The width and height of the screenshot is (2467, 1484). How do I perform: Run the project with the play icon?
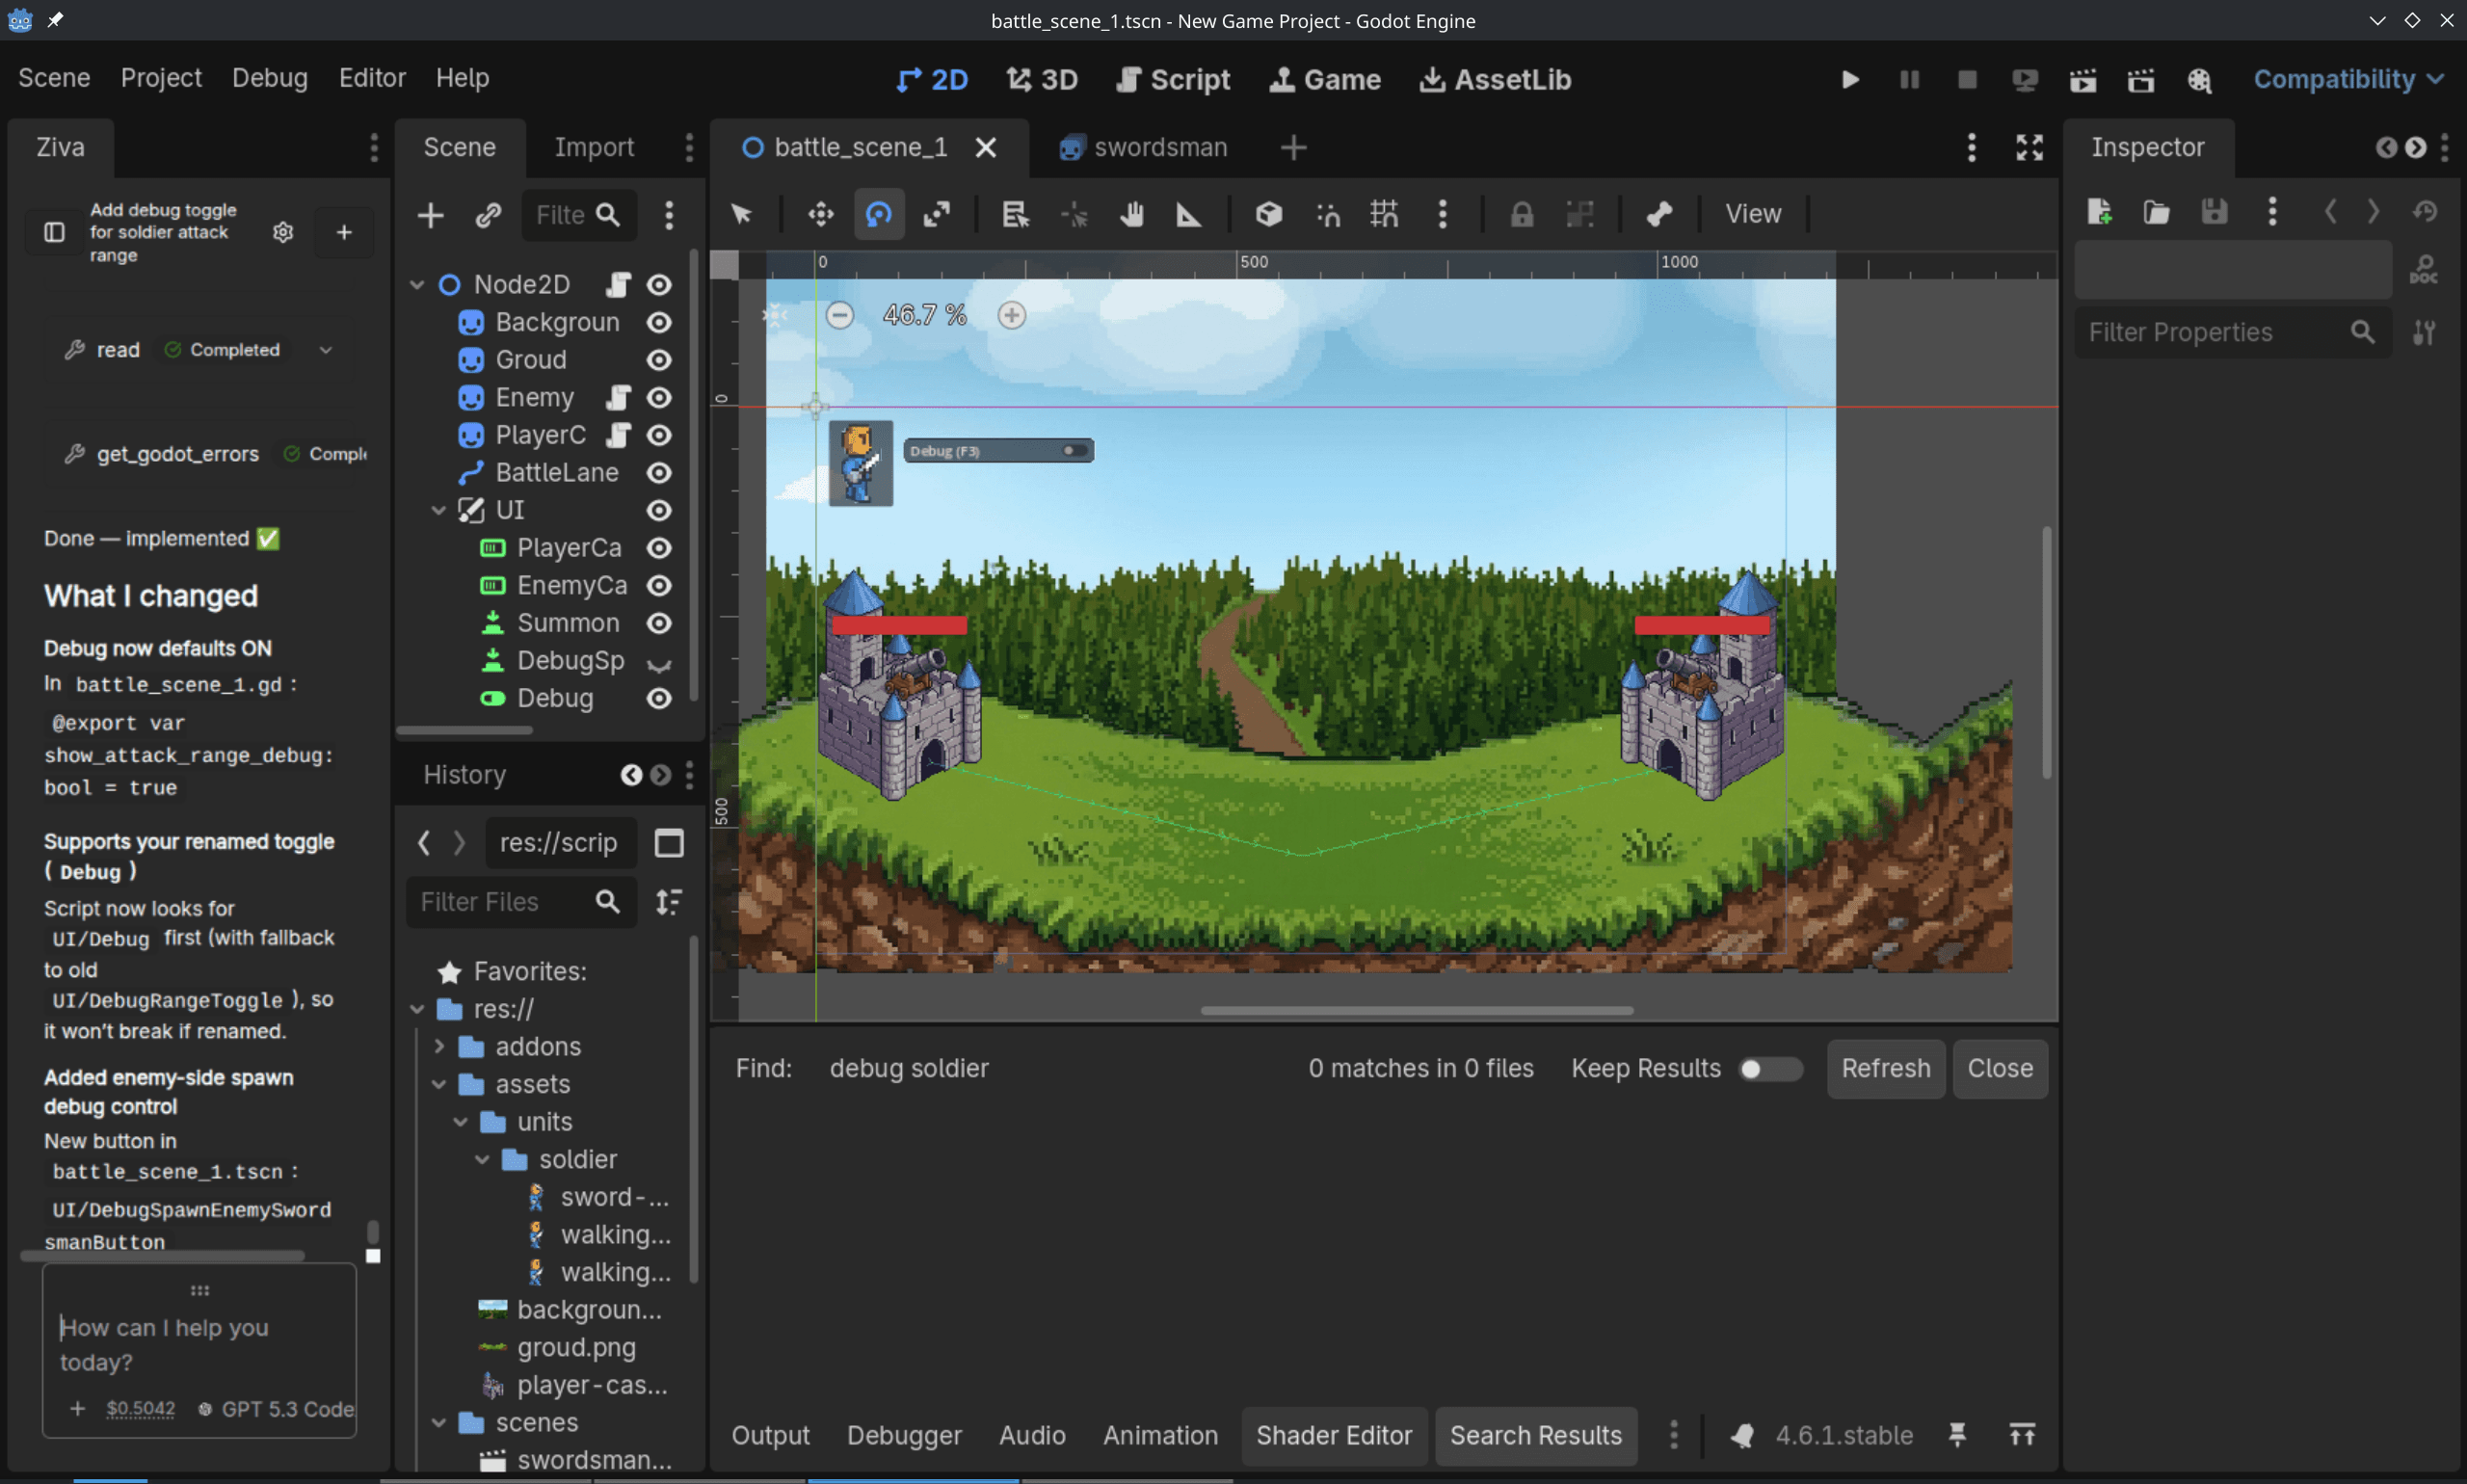1851,80
